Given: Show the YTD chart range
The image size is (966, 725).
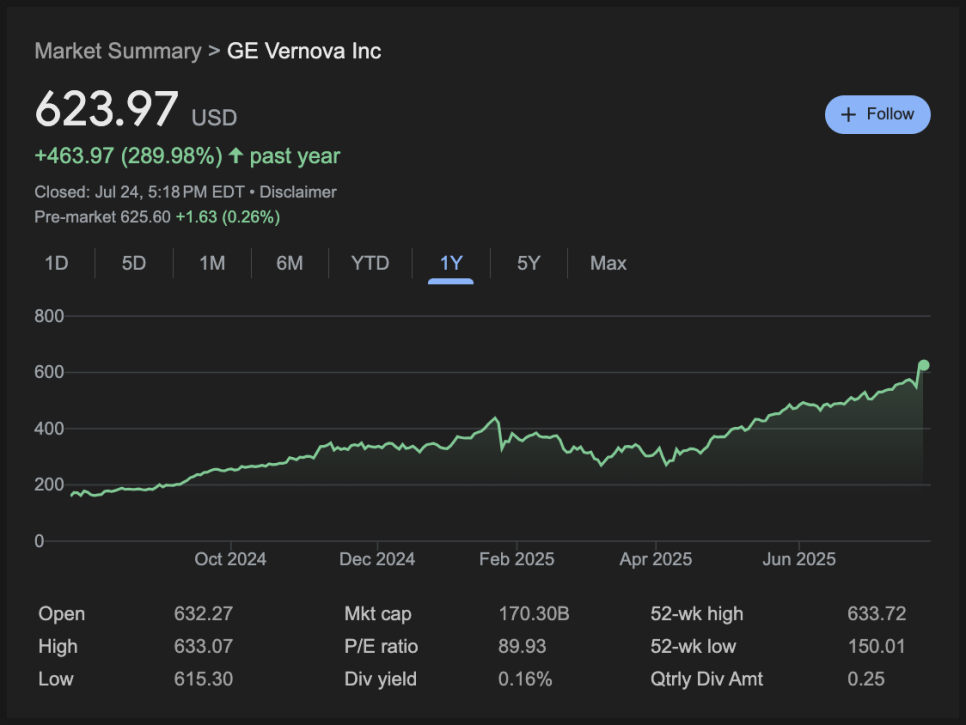Looking at the screenshot, I should tap(370, 264).
